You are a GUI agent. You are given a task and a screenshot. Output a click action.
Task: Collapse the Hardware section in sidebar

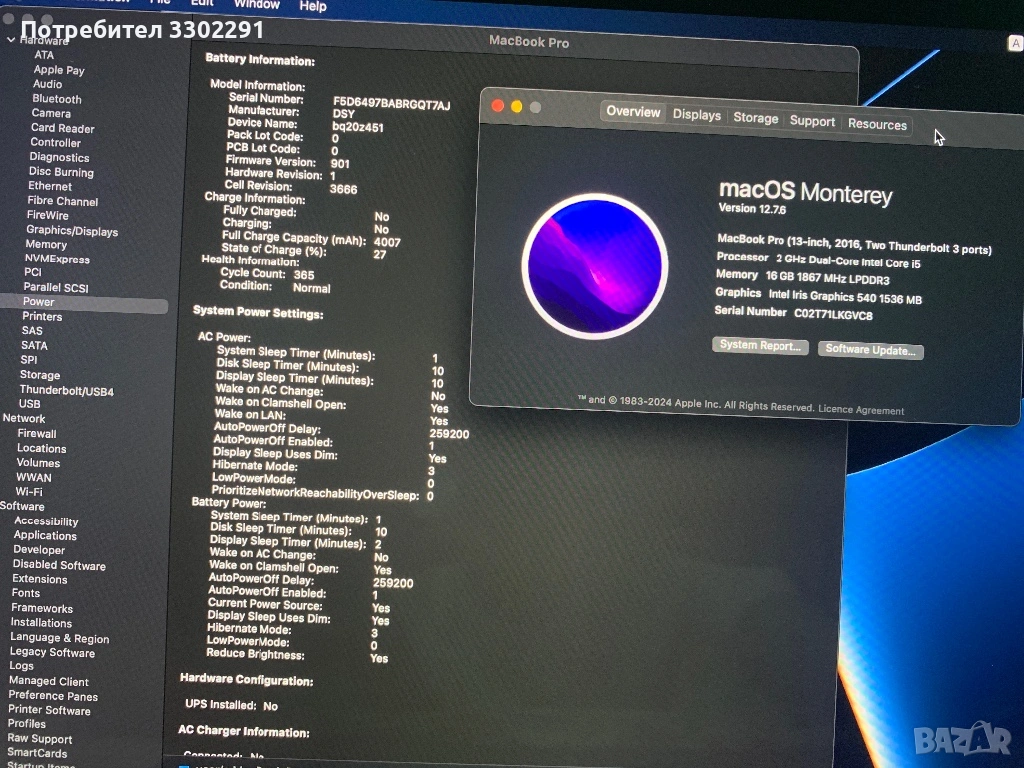tap(11, 40)
